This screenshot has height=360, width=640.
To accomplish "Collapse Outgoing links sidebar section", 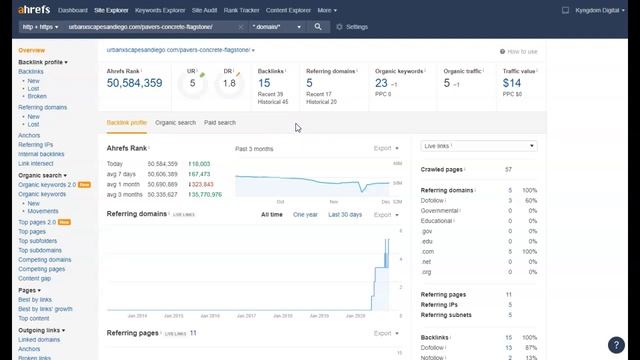I will 42,330.
